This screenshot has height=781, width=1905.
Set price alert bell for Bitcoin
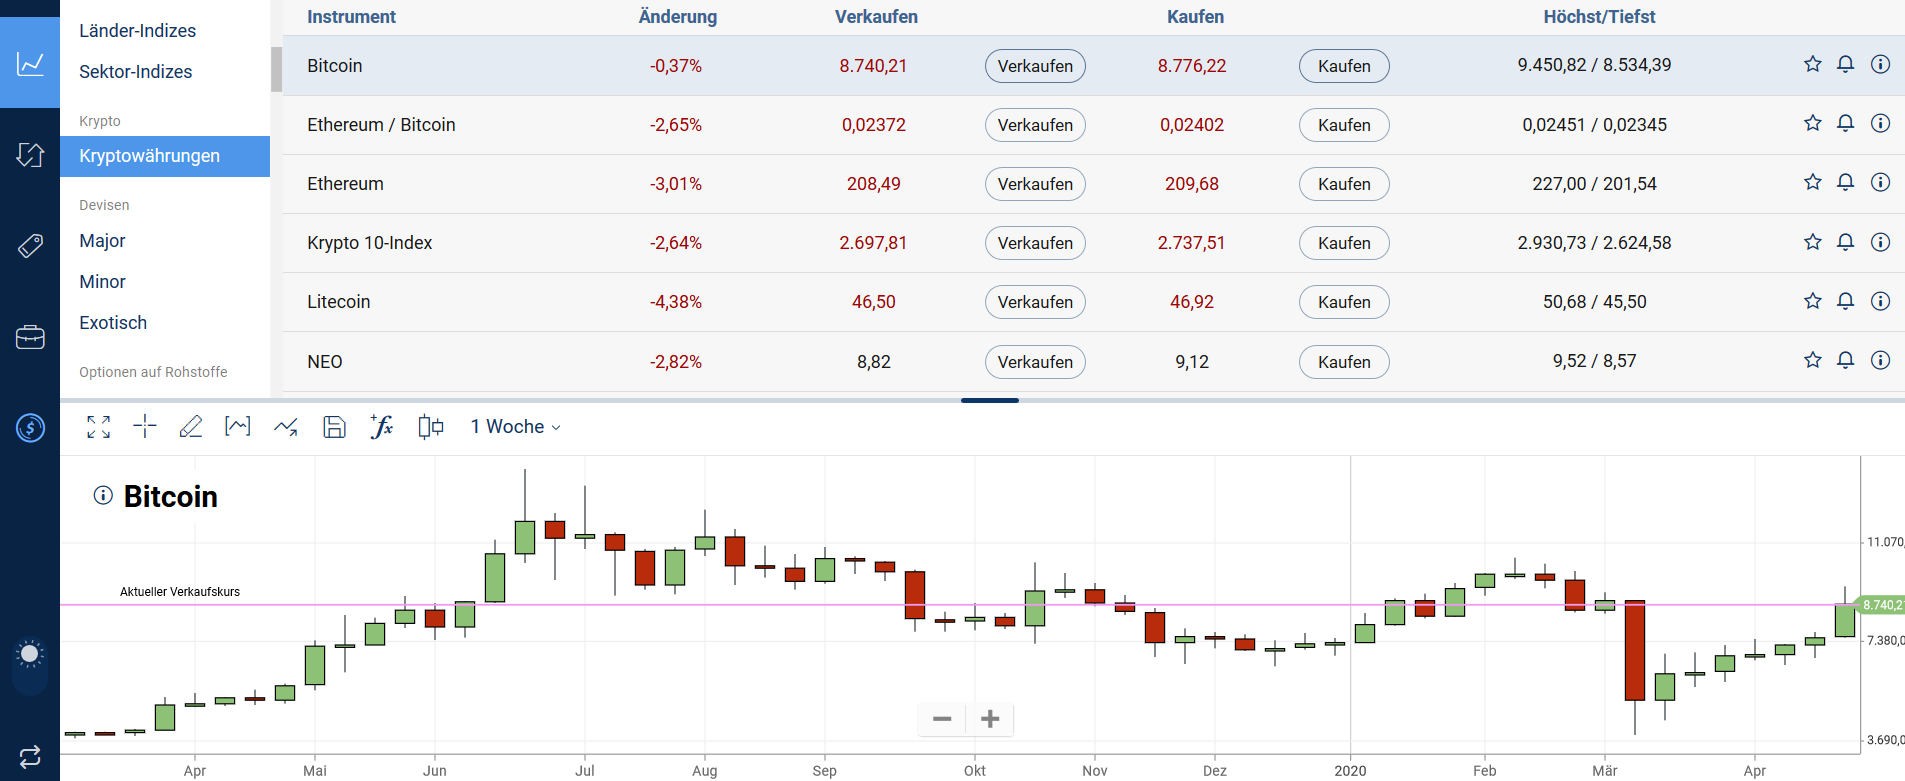tap(1846, 64)
